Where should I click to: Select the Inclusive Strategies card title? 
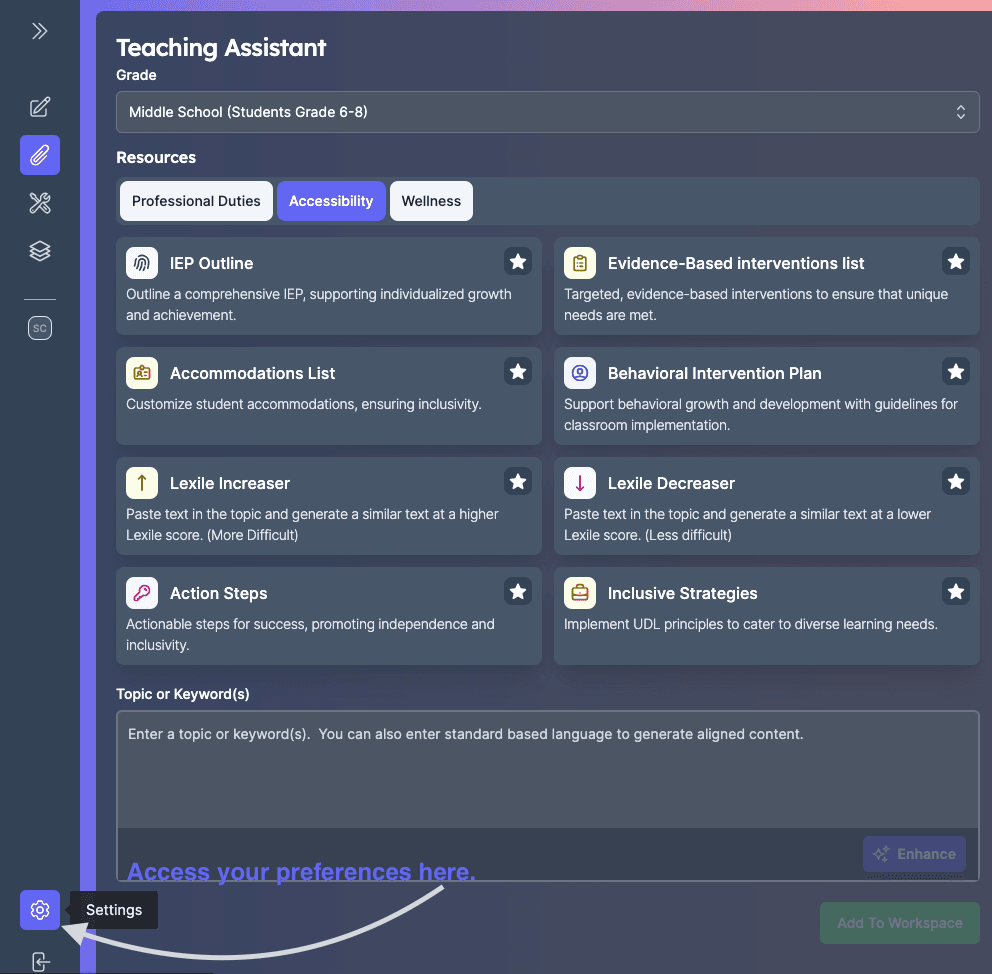683,593
